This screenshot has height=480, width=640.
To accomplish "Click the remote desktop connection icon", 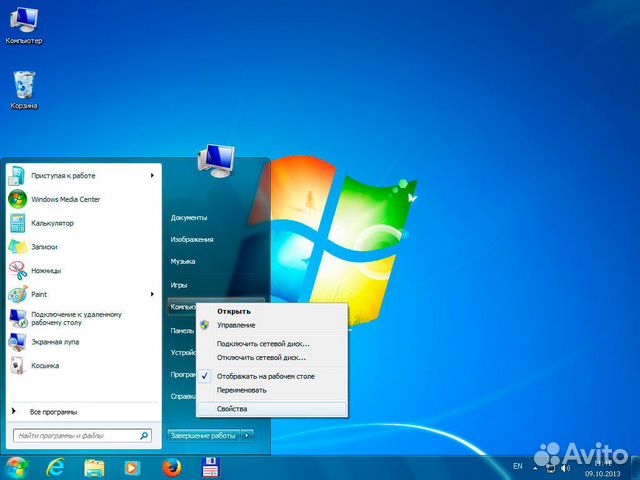I will pos(18,318).
